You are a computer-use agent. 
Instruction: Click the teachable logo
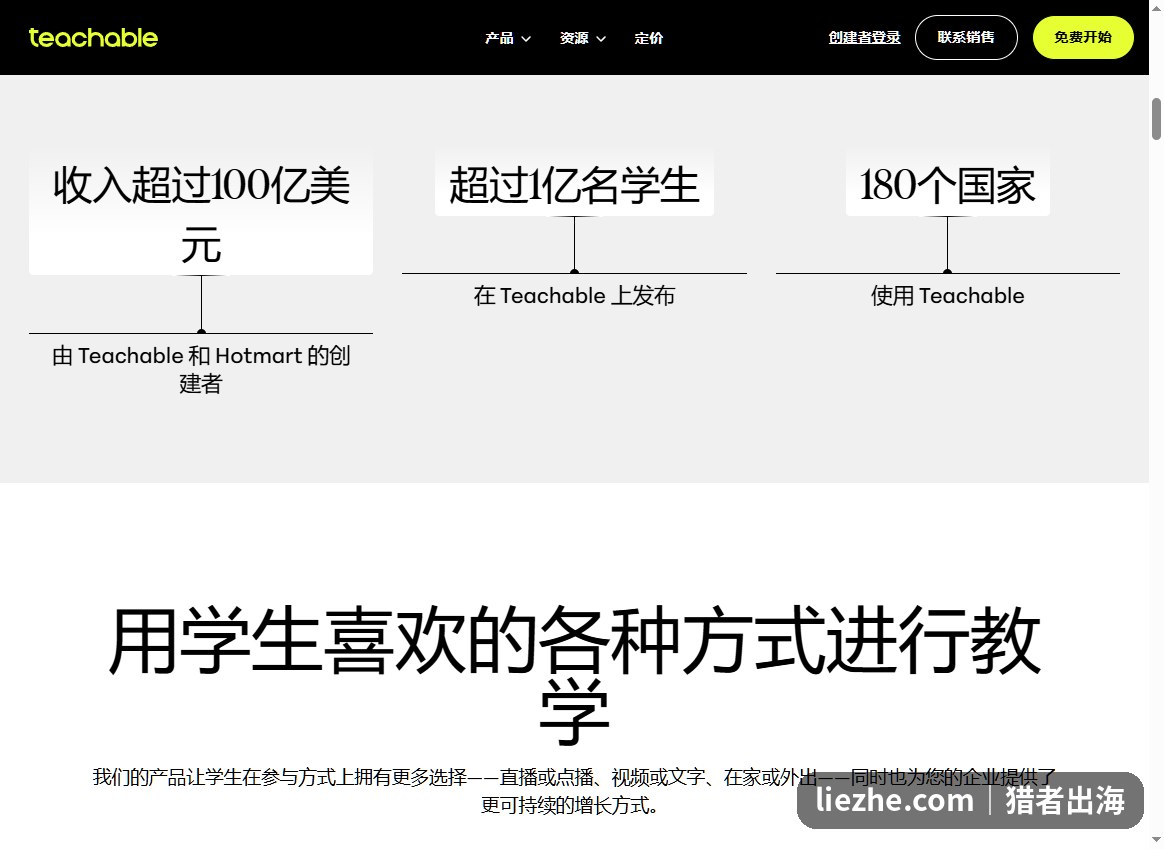(93, 37)
